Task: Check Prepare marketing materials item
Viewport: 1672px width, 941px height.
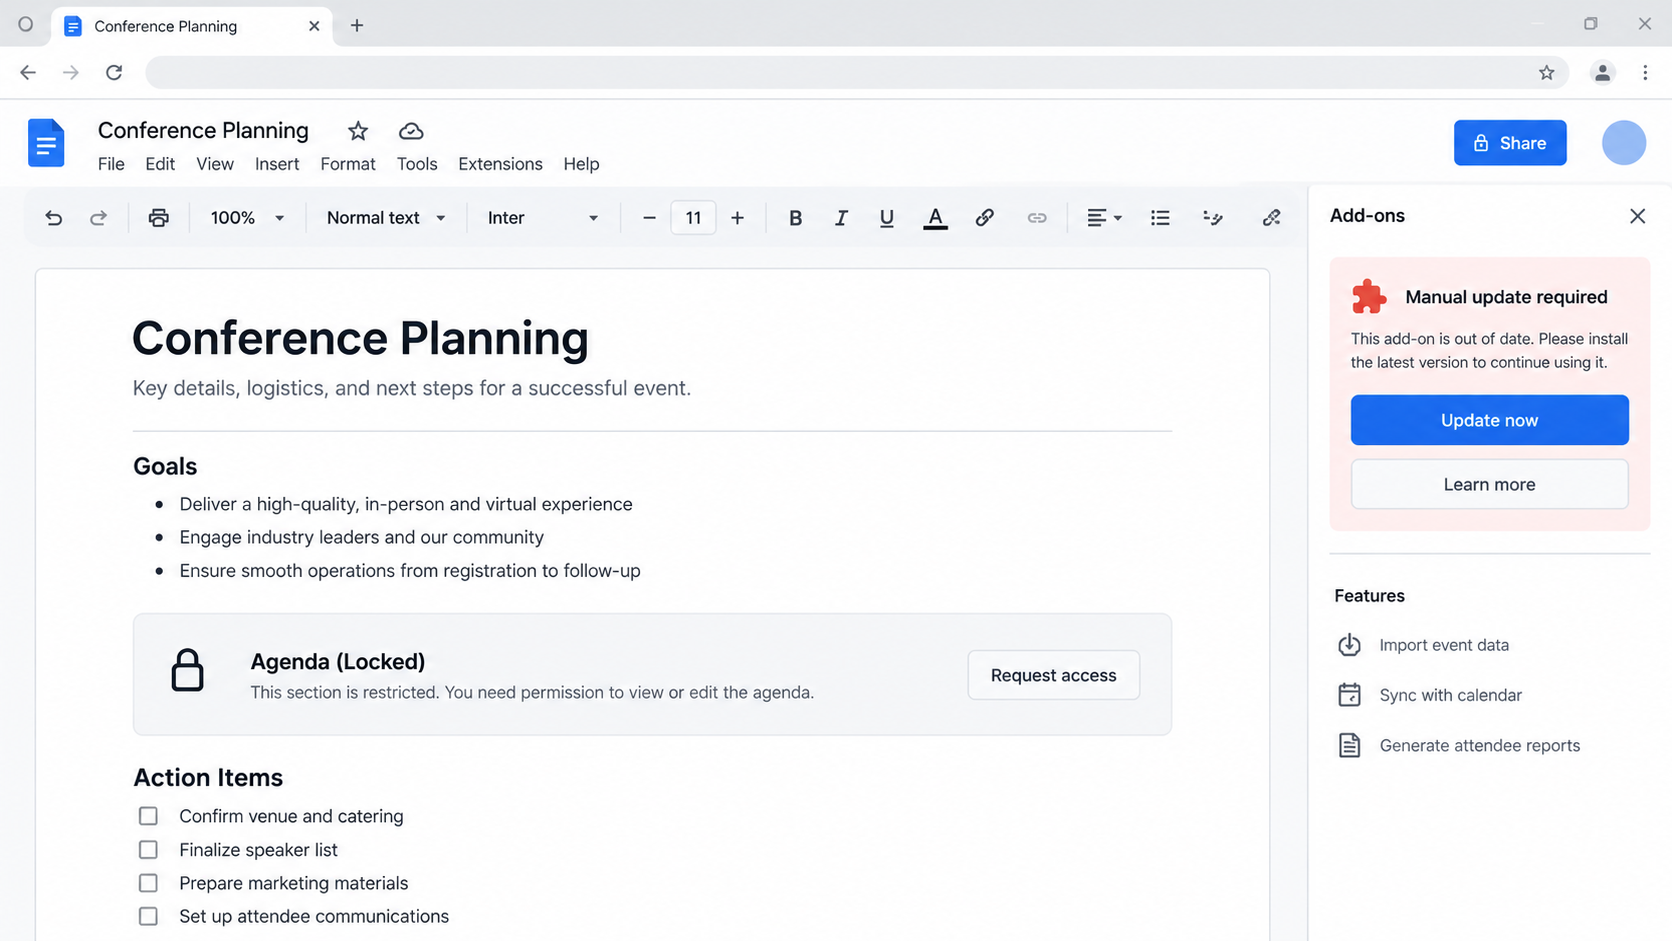Action: (148, 883)
